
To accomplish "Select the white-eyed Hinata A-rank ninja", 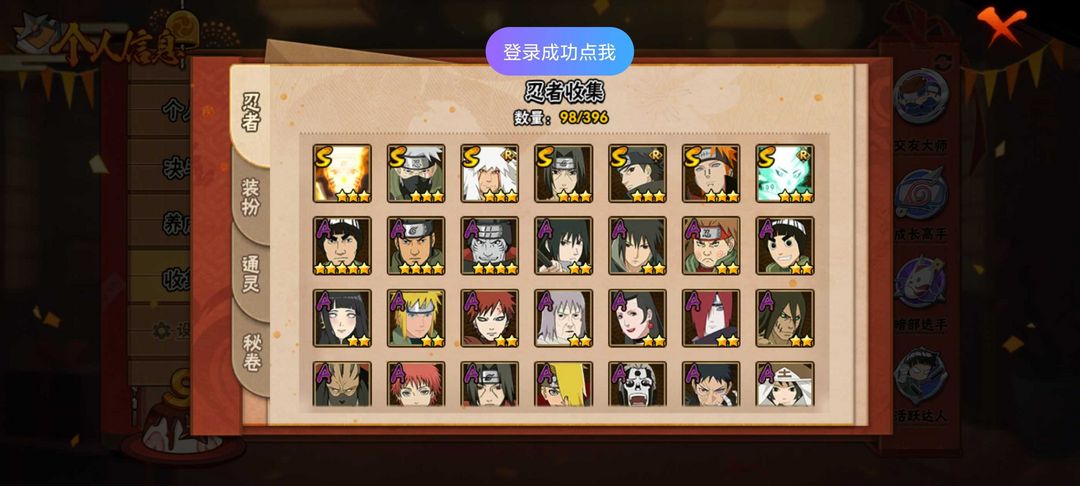I will 342,318.
